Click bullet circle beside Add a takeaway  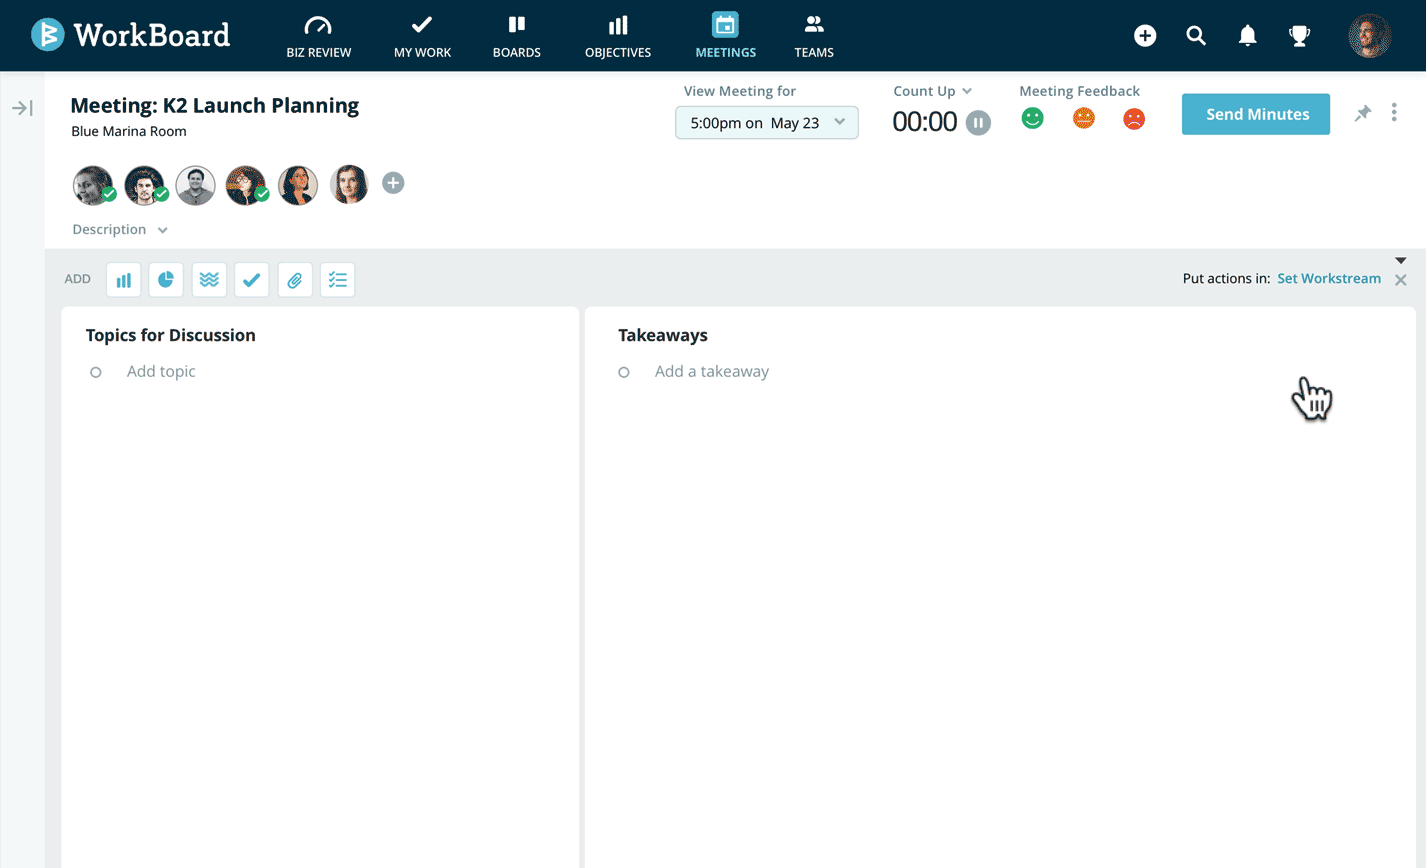[x=624, y=372]
